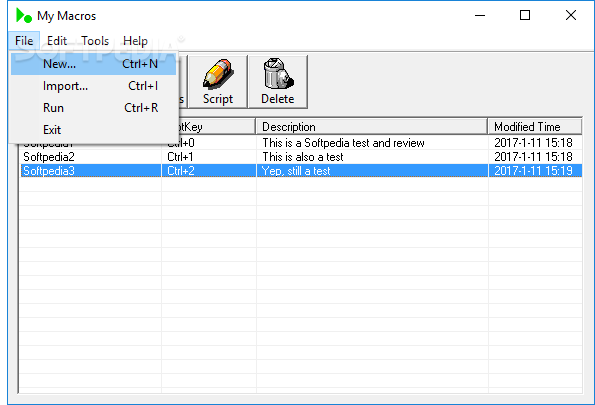Select Run in the File menu
595x405 pixels.
93,108
